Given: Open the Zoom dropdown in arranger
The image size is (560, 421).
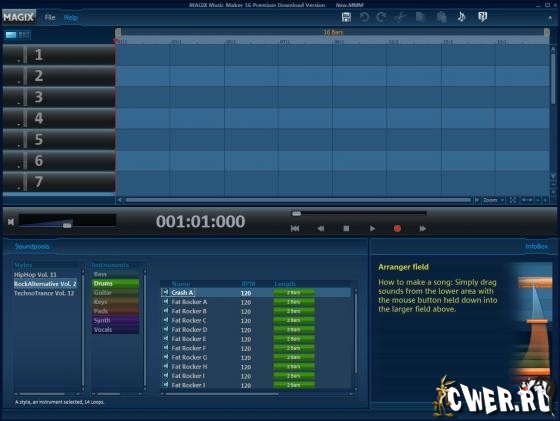Looking at the screenshot, I should point(493,200).
